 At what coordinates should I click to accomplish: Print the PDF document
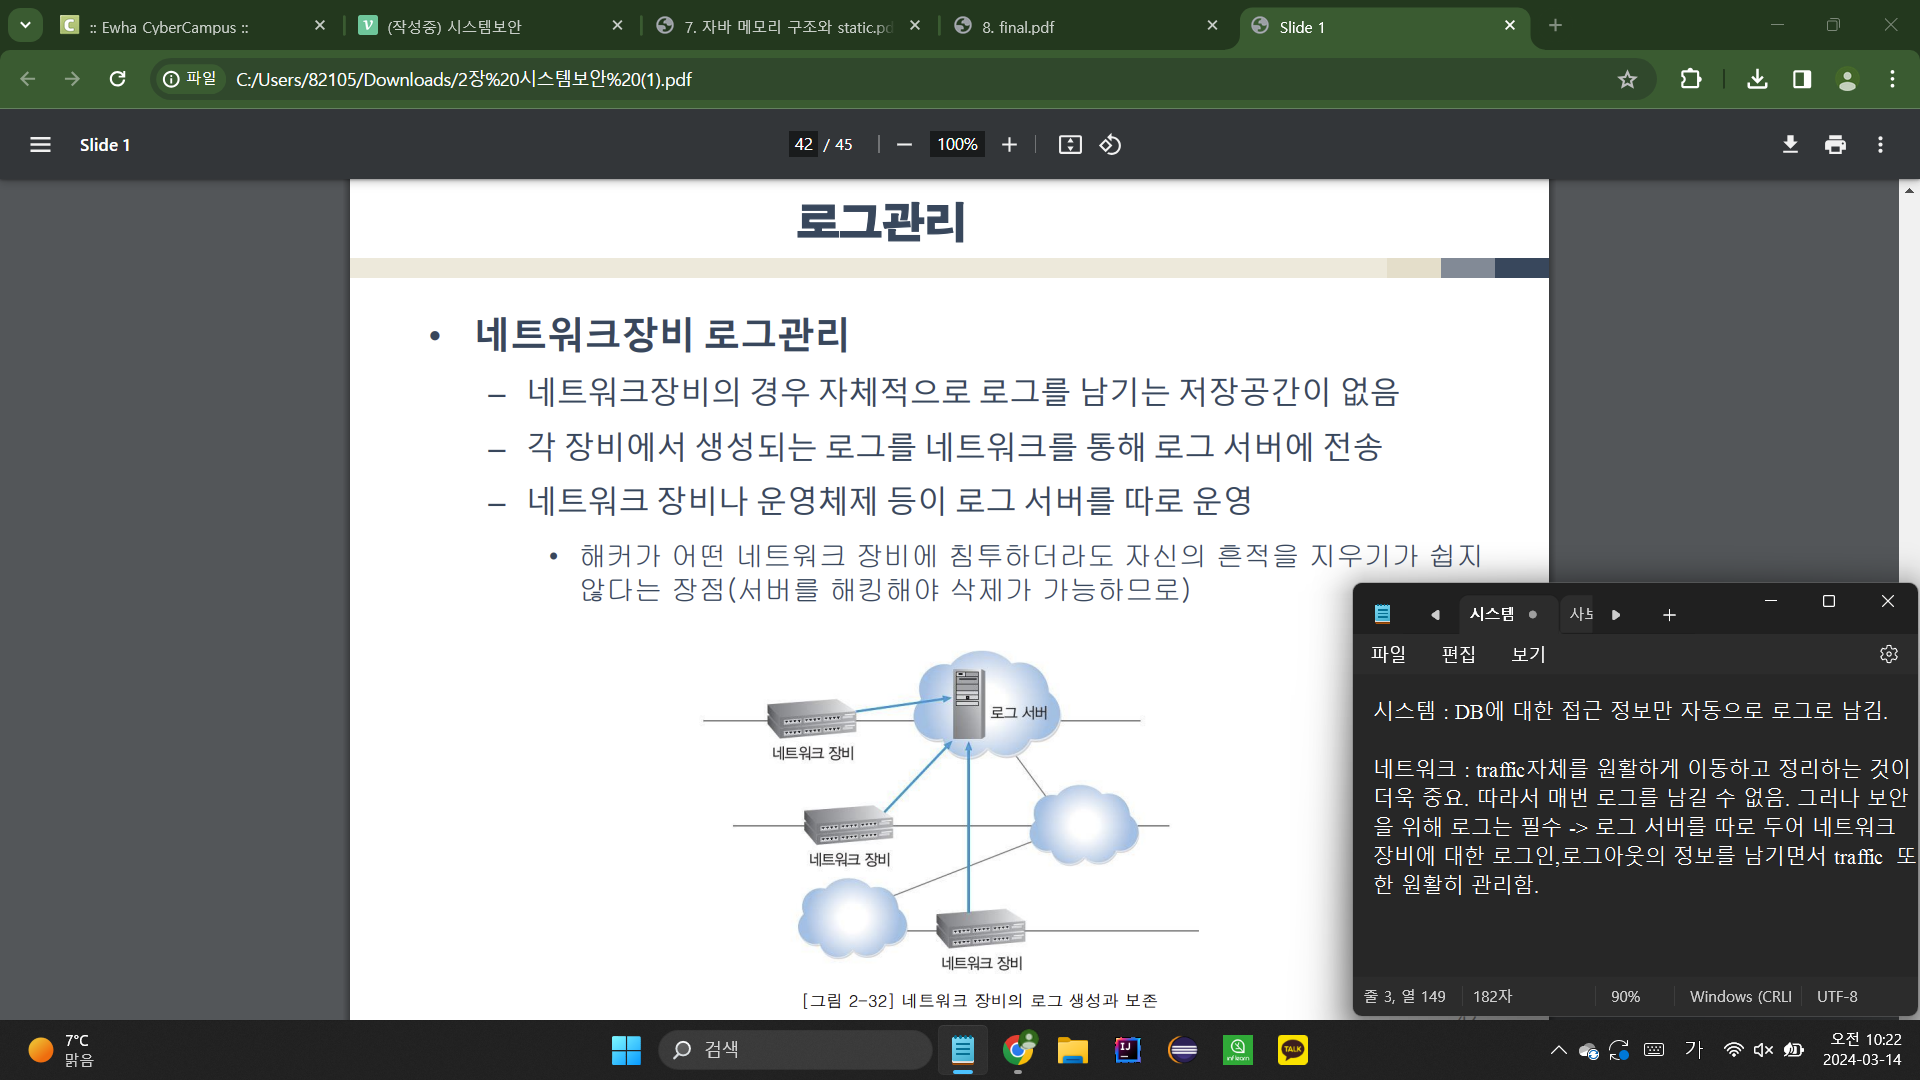[x=1835, y=145]
